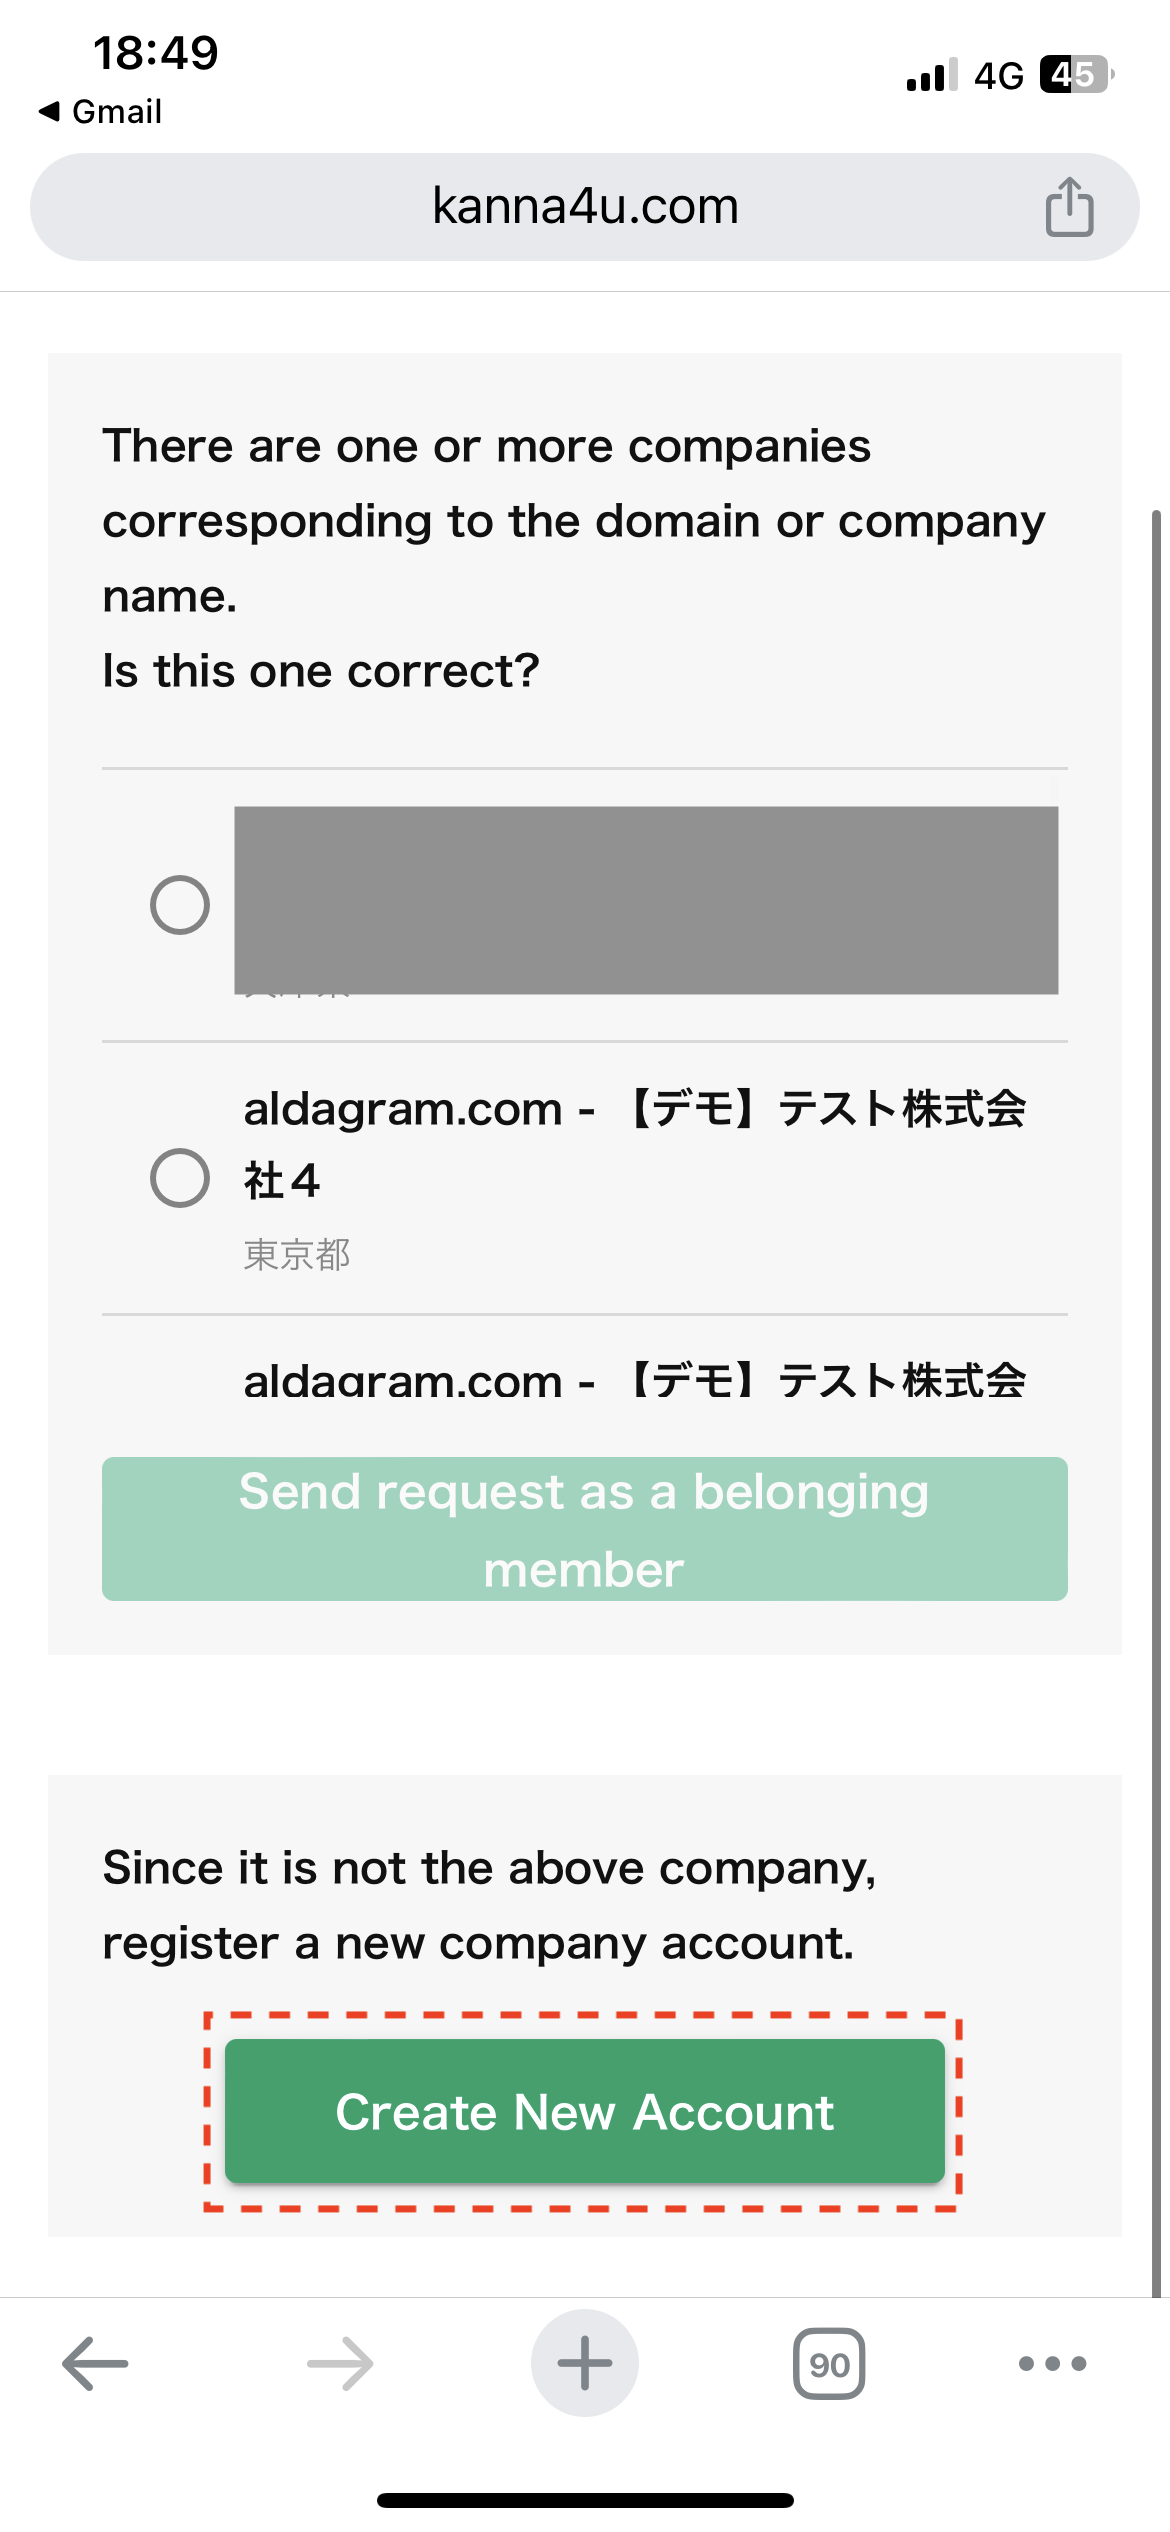Open a new tab with plus button

585,2363
